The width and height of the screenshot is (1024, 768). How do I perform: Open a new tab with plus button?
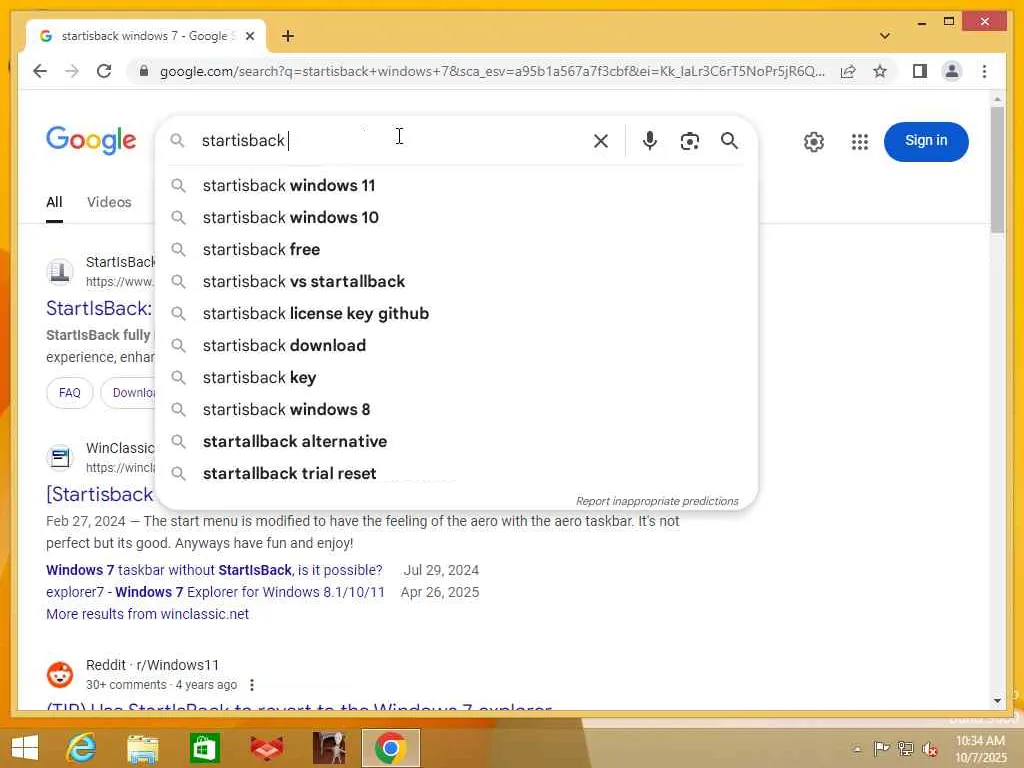[288, 36]
